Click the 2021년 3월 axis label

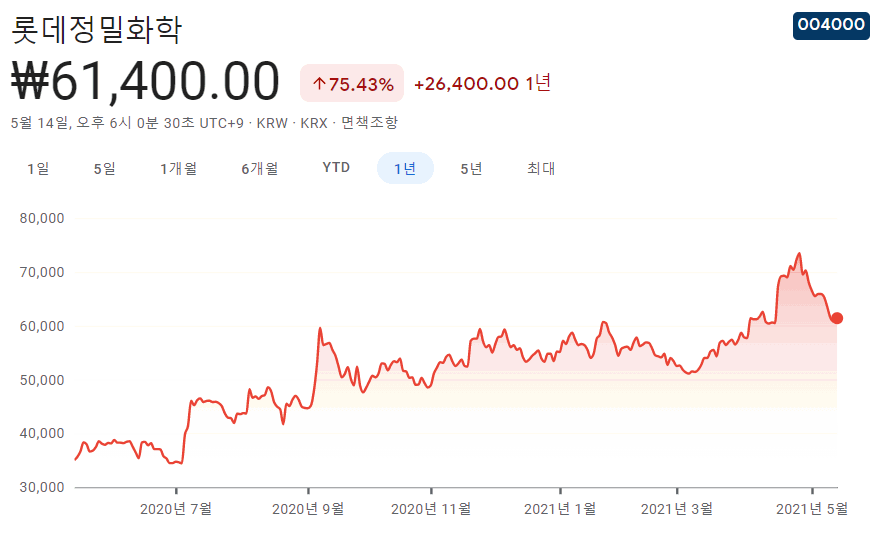(677, 509)
